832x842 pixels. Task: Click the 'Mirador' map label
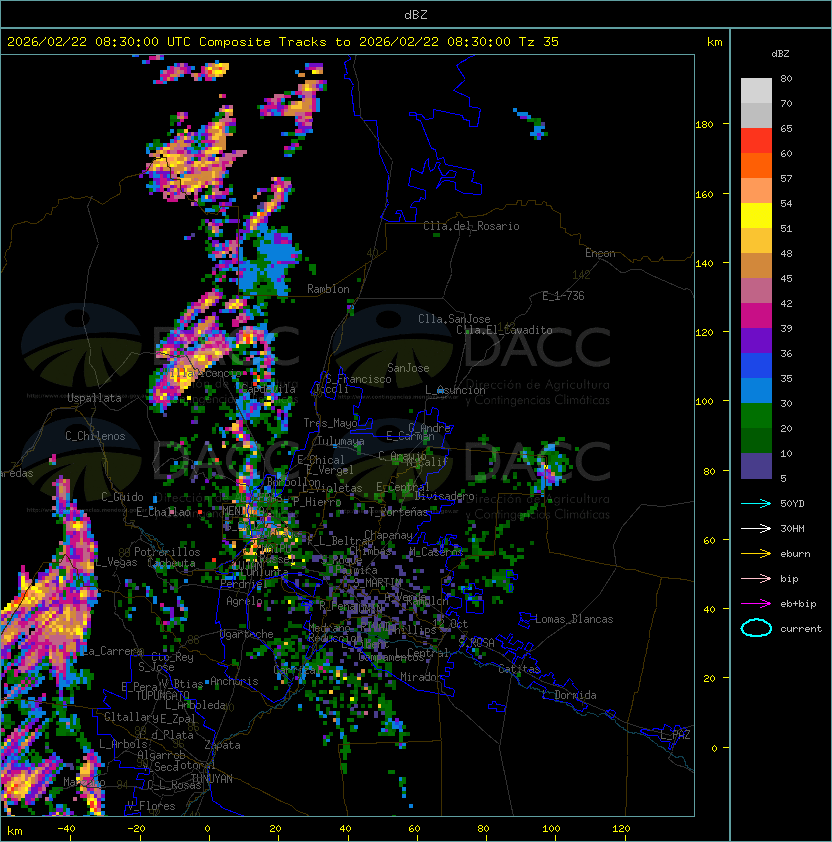(421, 677)
